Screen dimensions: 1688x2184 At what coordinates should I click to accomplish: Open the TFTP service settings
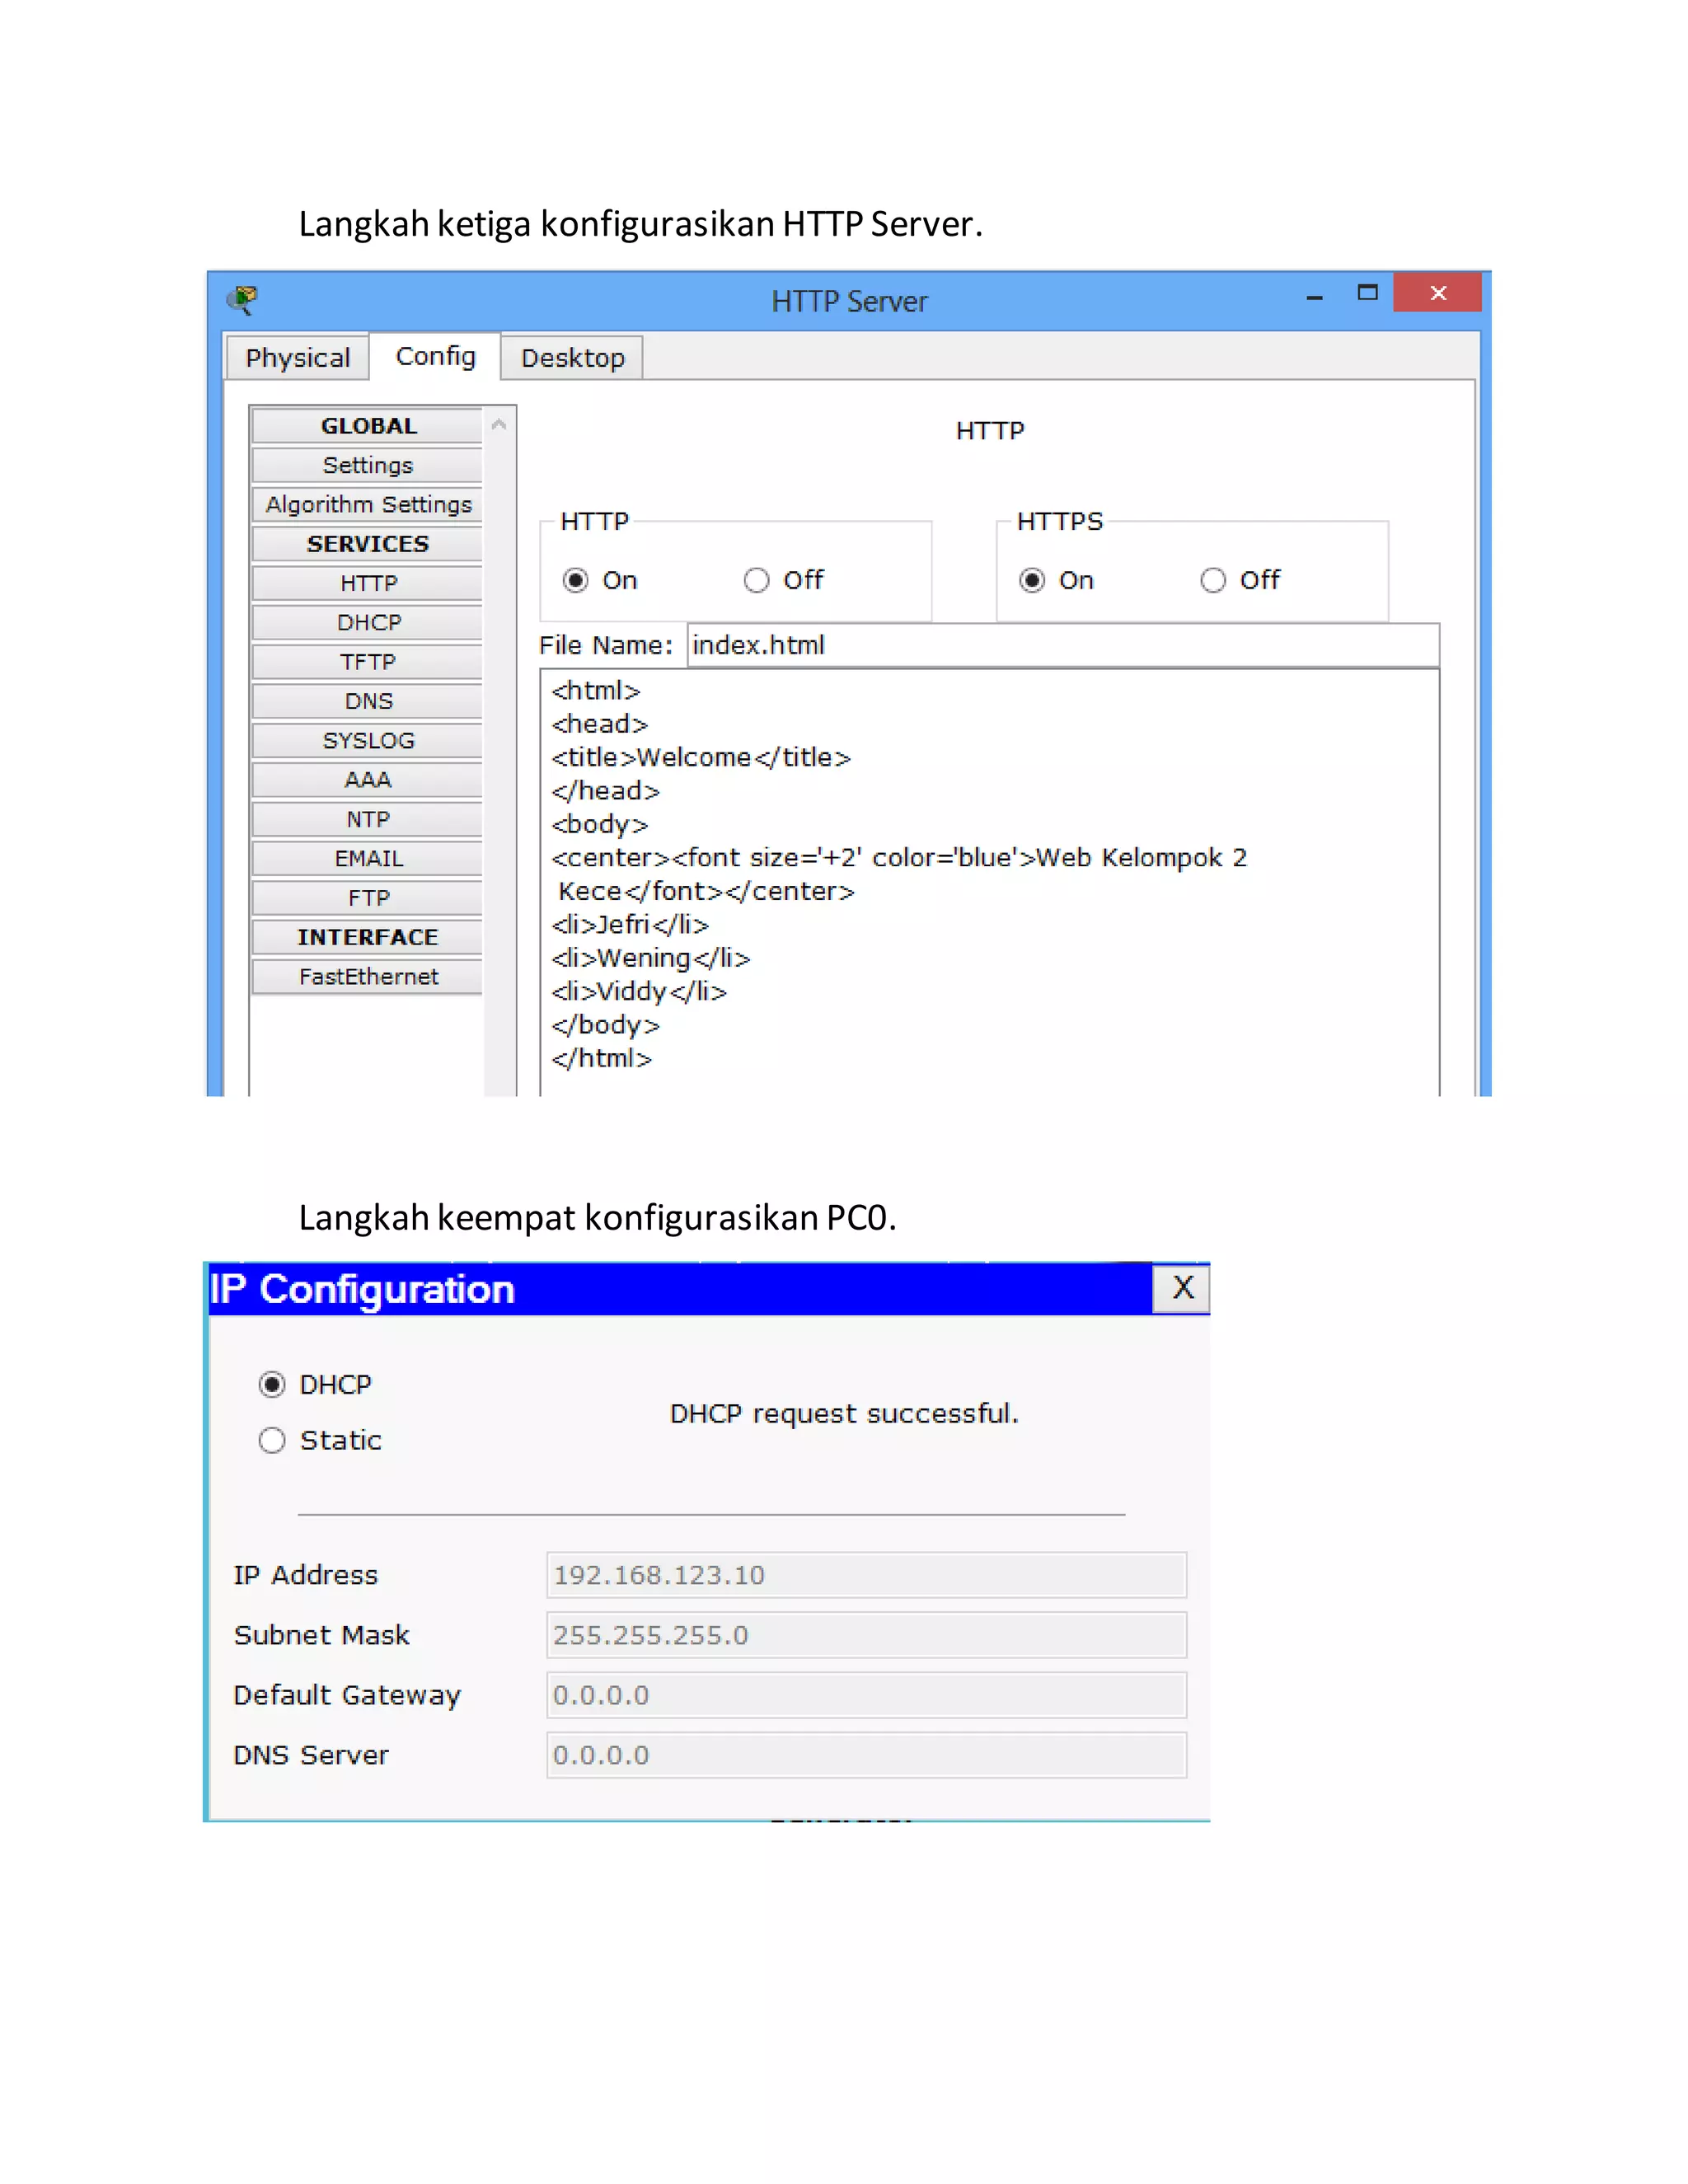coord(368,662)
